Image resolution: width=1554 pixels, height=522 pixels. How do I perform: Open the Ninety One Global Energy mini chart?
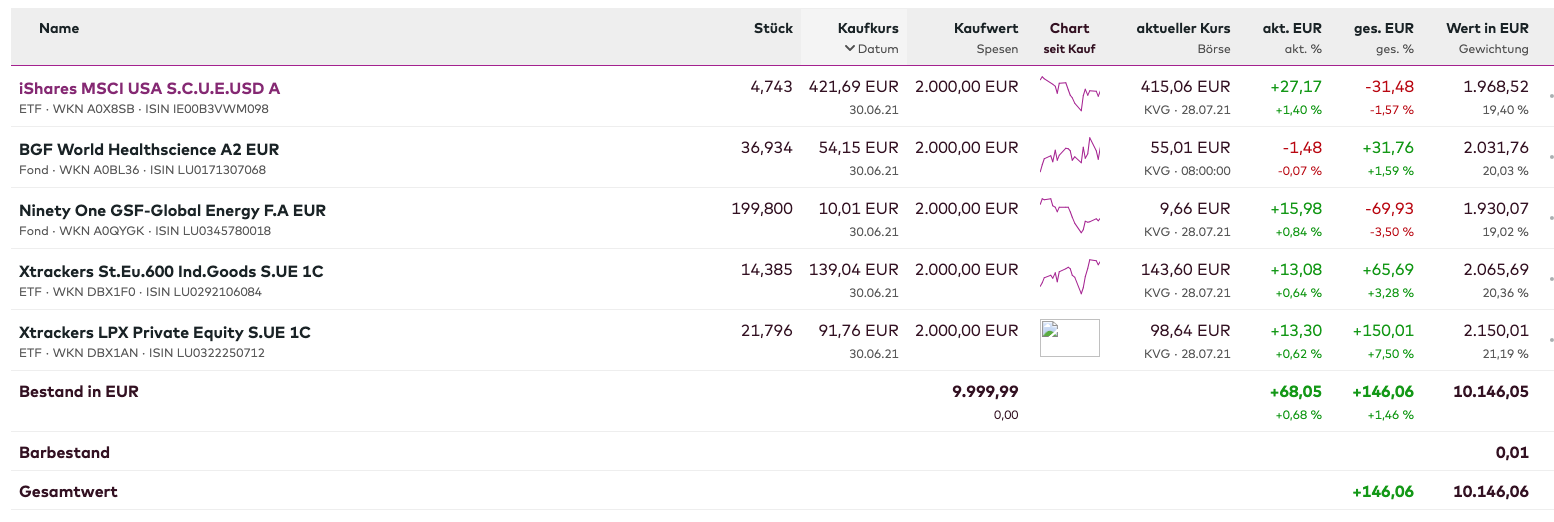[x=1069, y=215]
